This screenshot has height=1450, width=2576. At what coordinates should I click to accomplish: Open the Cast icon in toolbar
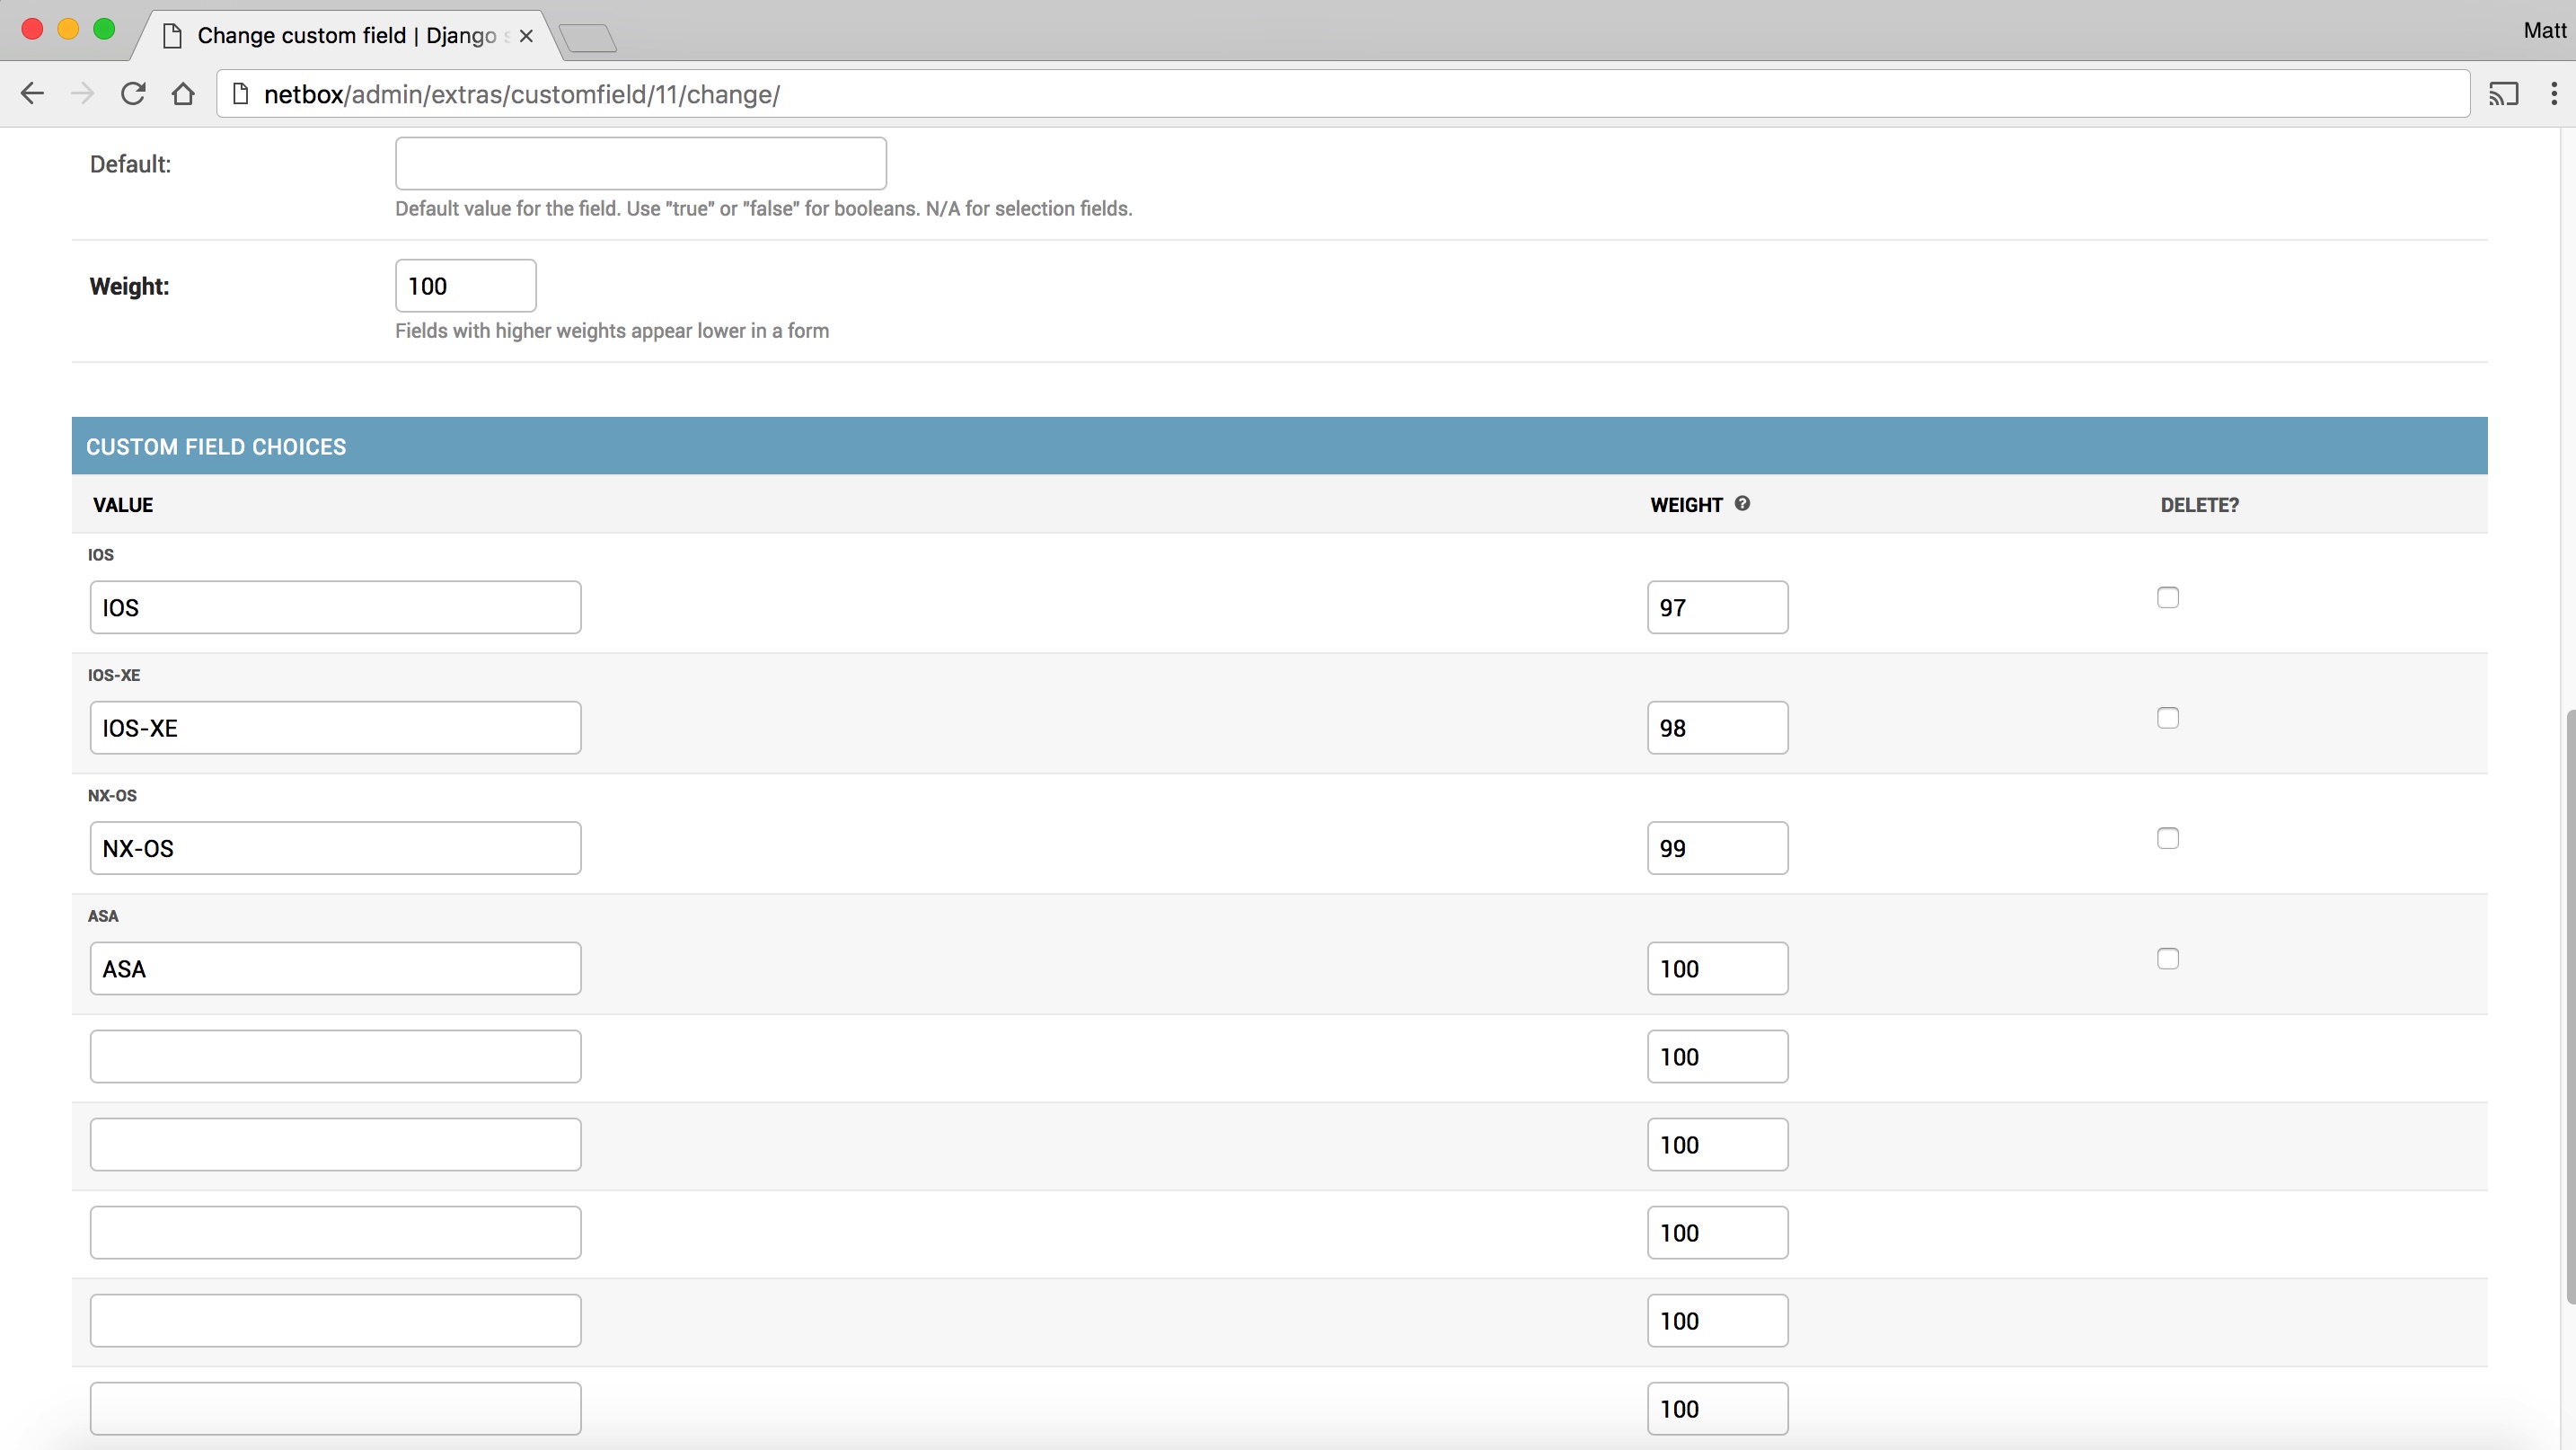(x=2503, y=94)
